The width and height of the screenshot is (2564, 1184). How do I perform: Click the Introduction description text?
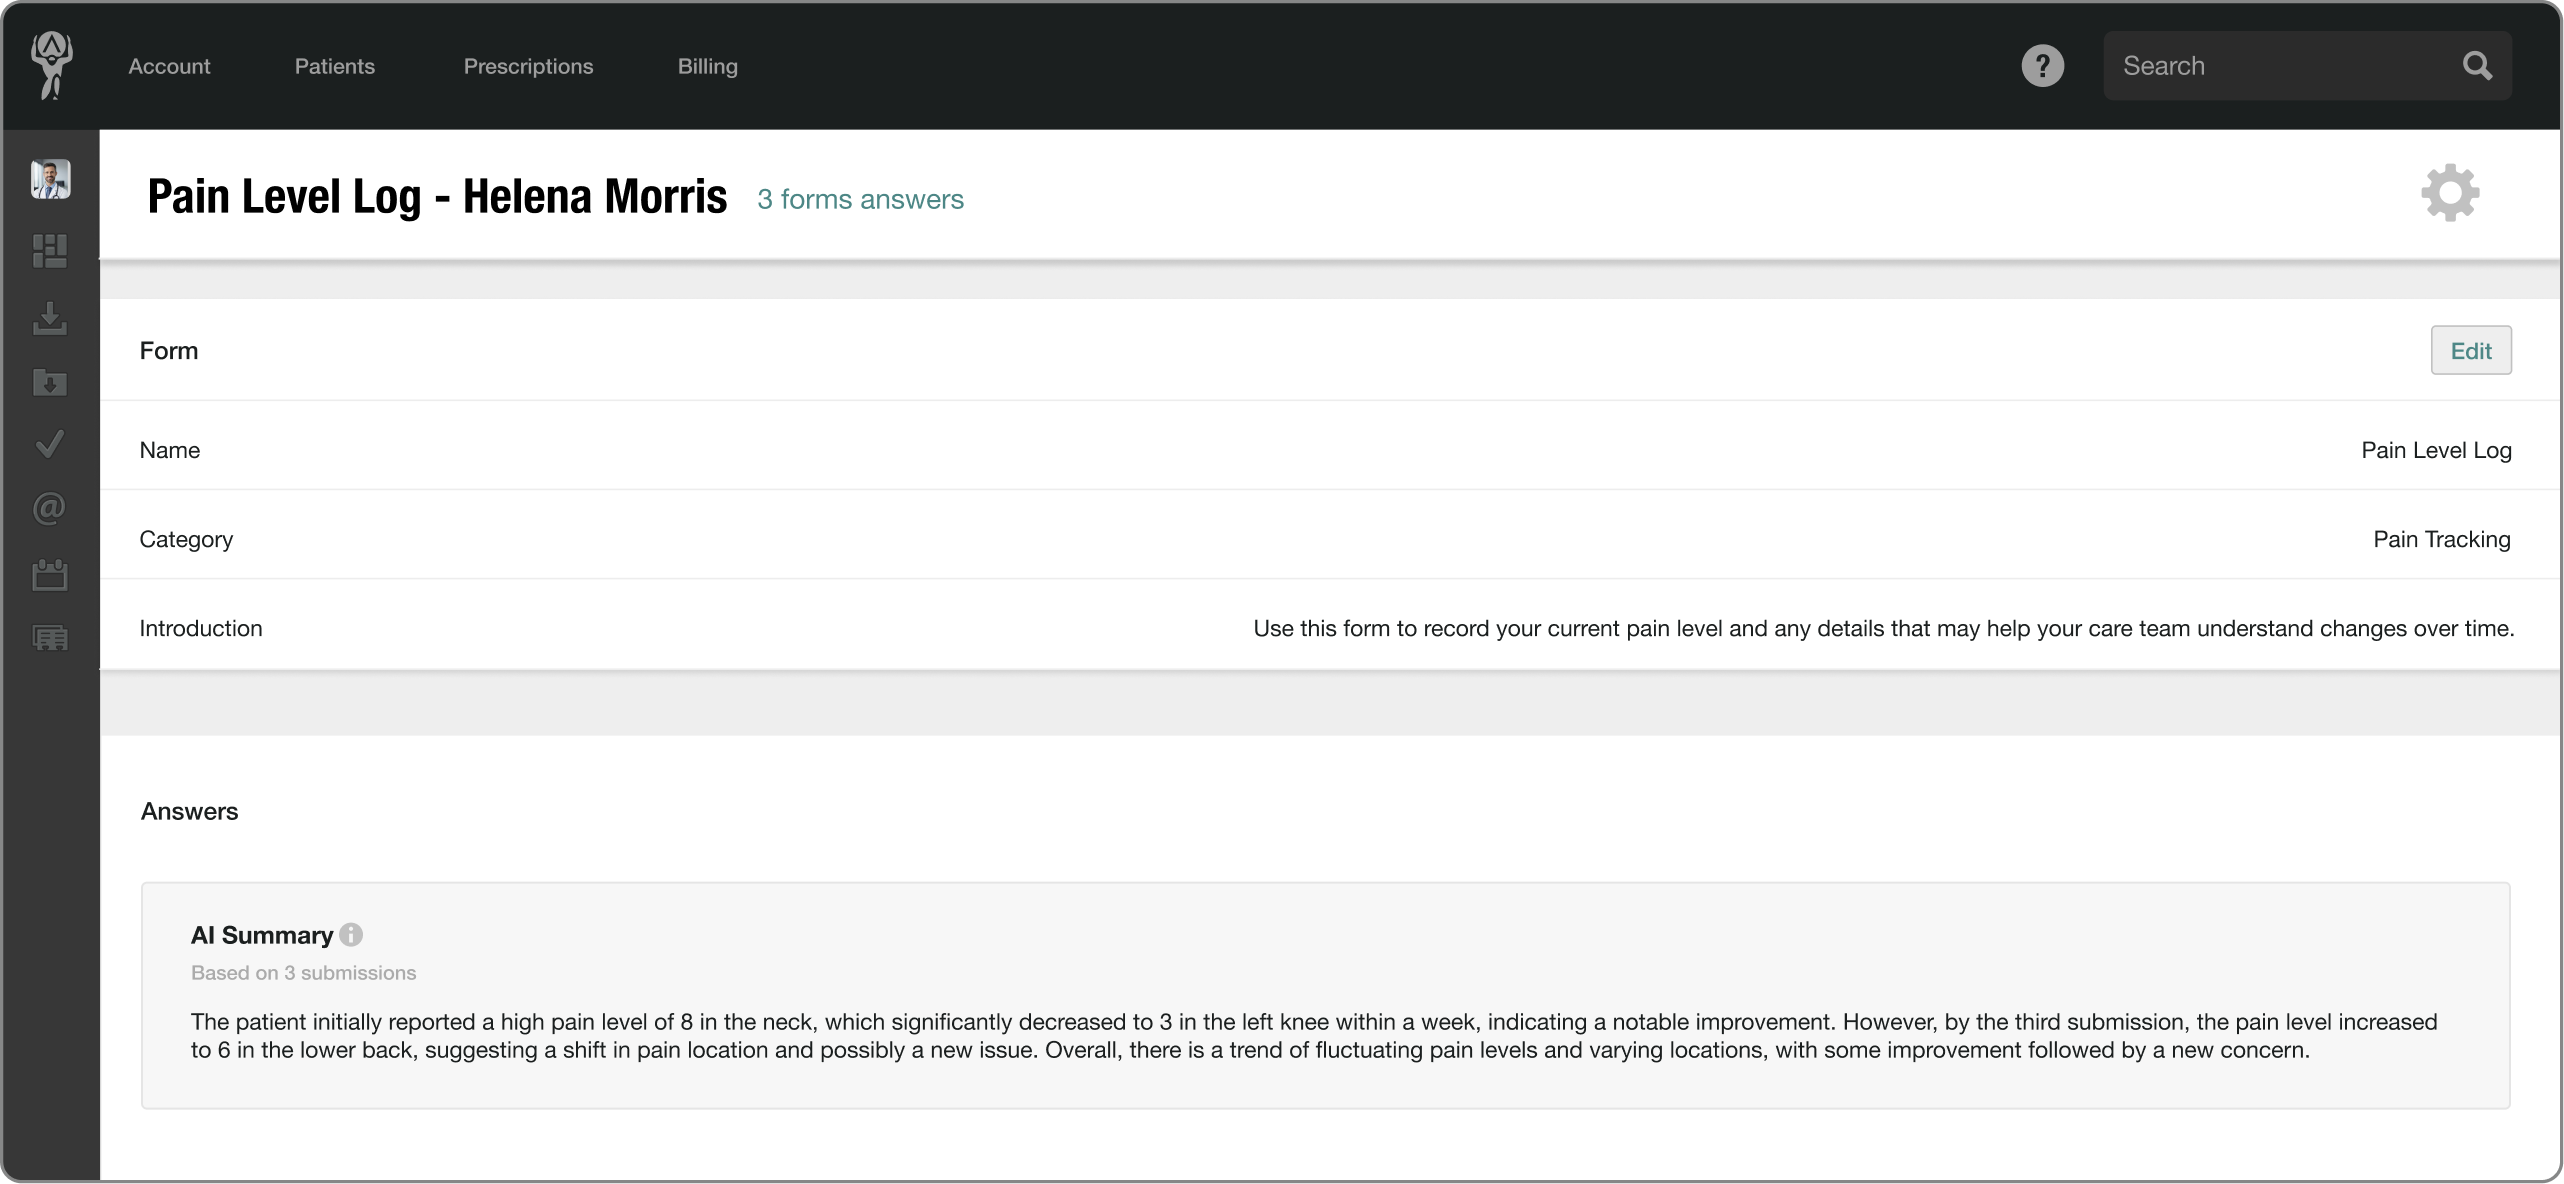1883,628
